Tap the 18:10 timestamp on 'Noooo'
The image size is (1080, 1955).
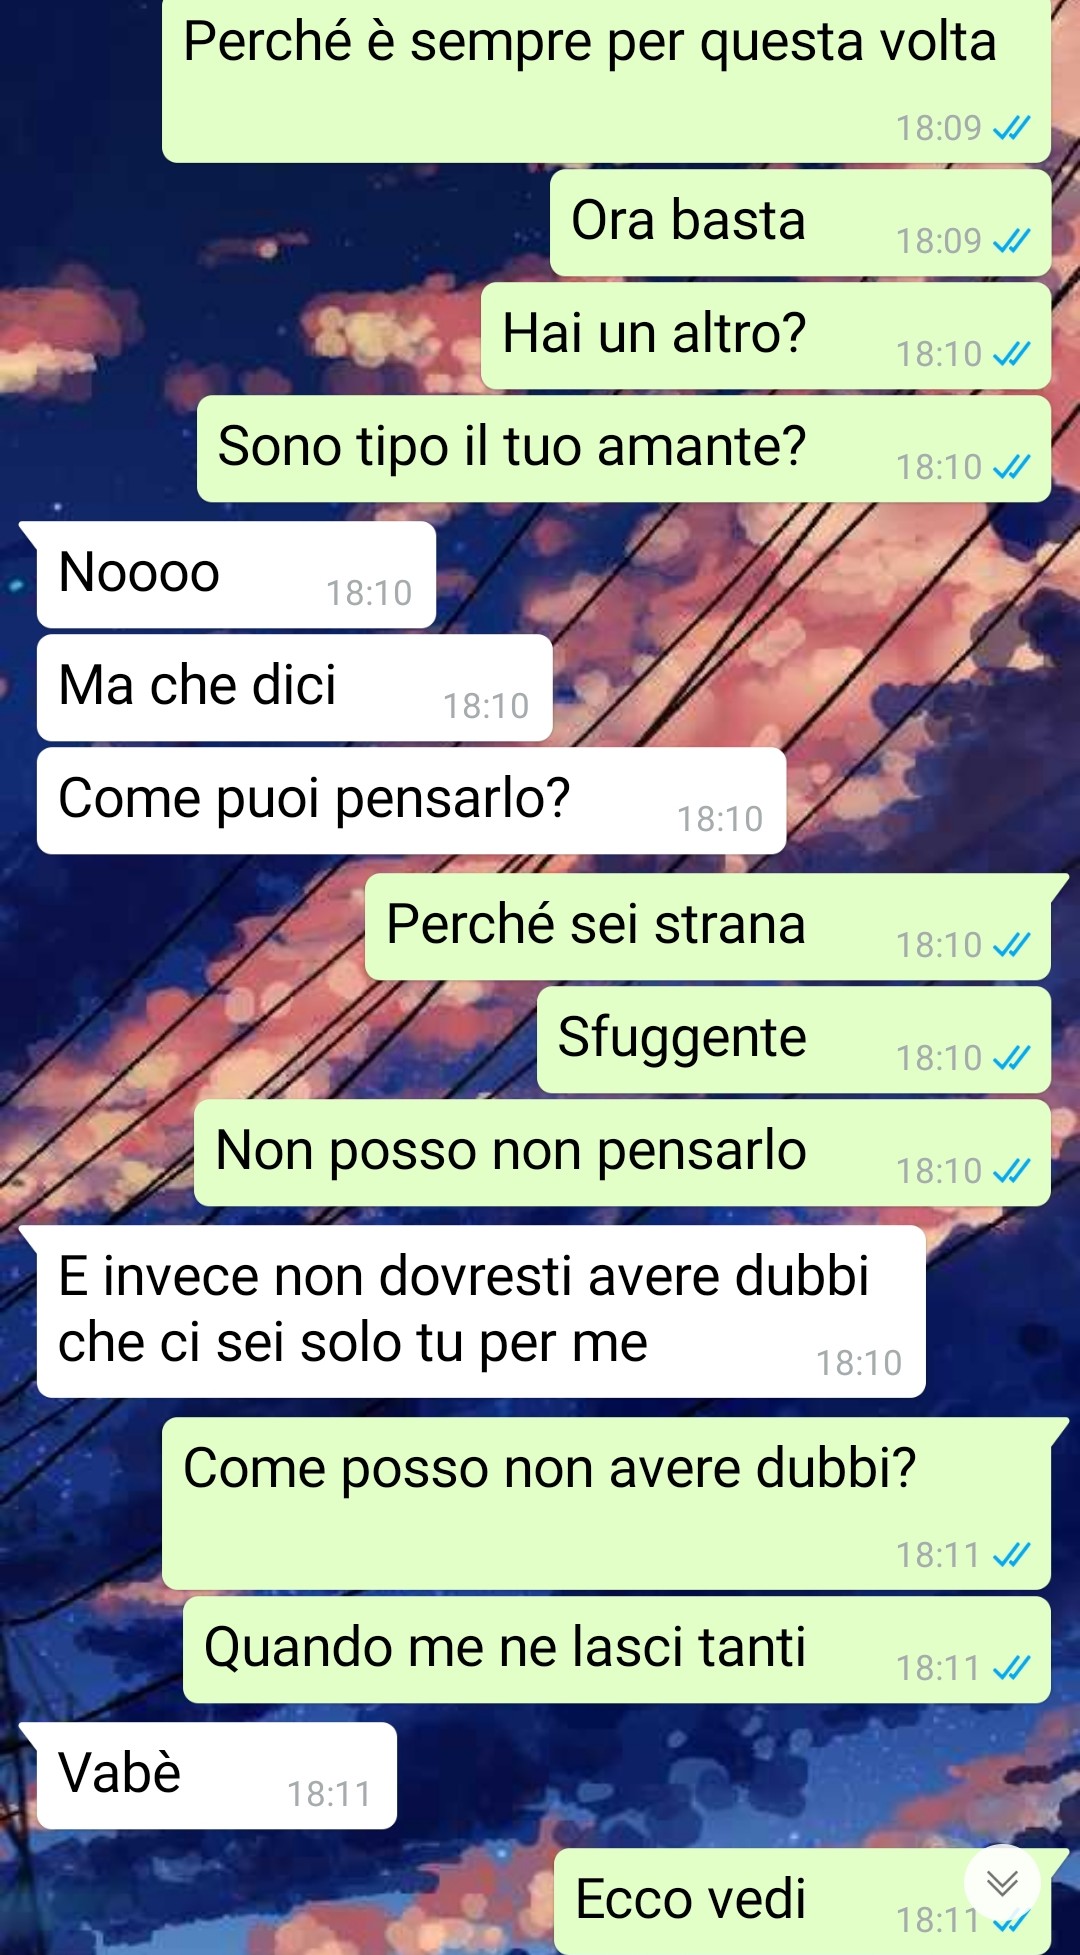(x=369, y=593)
